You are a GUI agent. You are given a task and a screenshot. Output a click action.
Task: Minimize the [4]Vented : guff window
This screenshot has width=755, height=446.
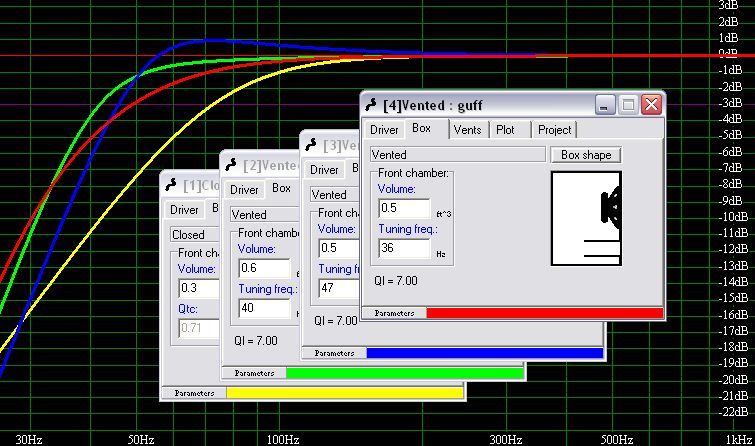click(x=605, y=105)
